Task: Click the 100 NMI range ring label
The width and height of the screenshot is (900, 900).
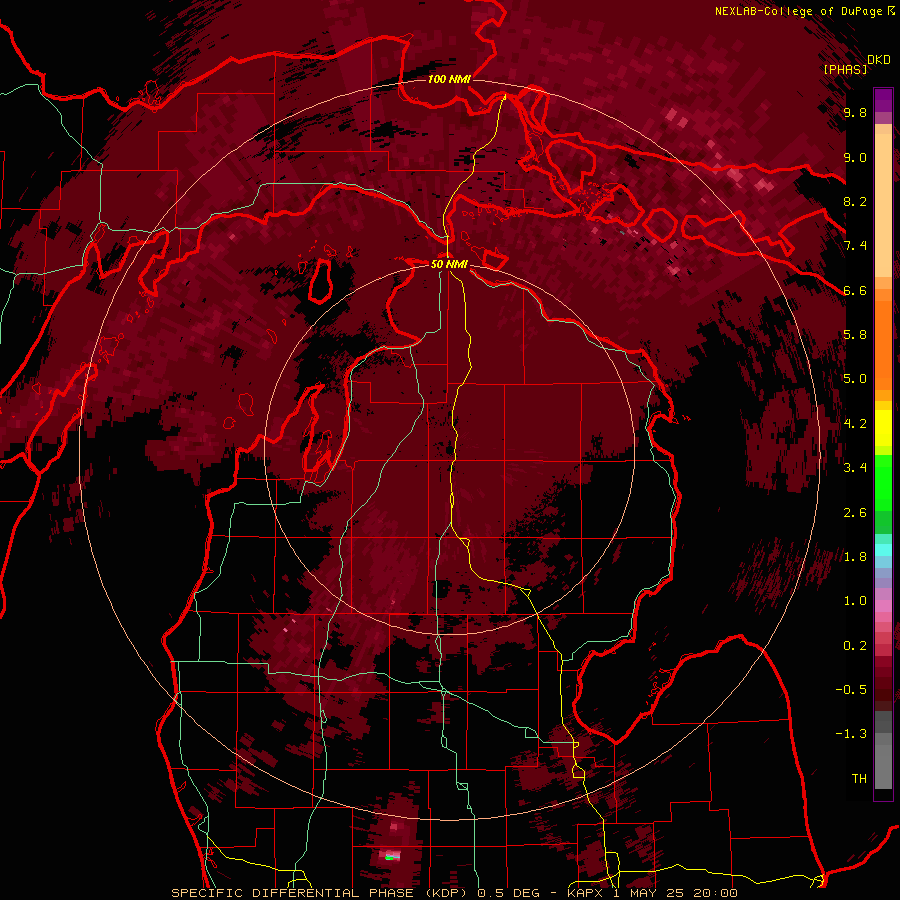Action: point(449,79)
